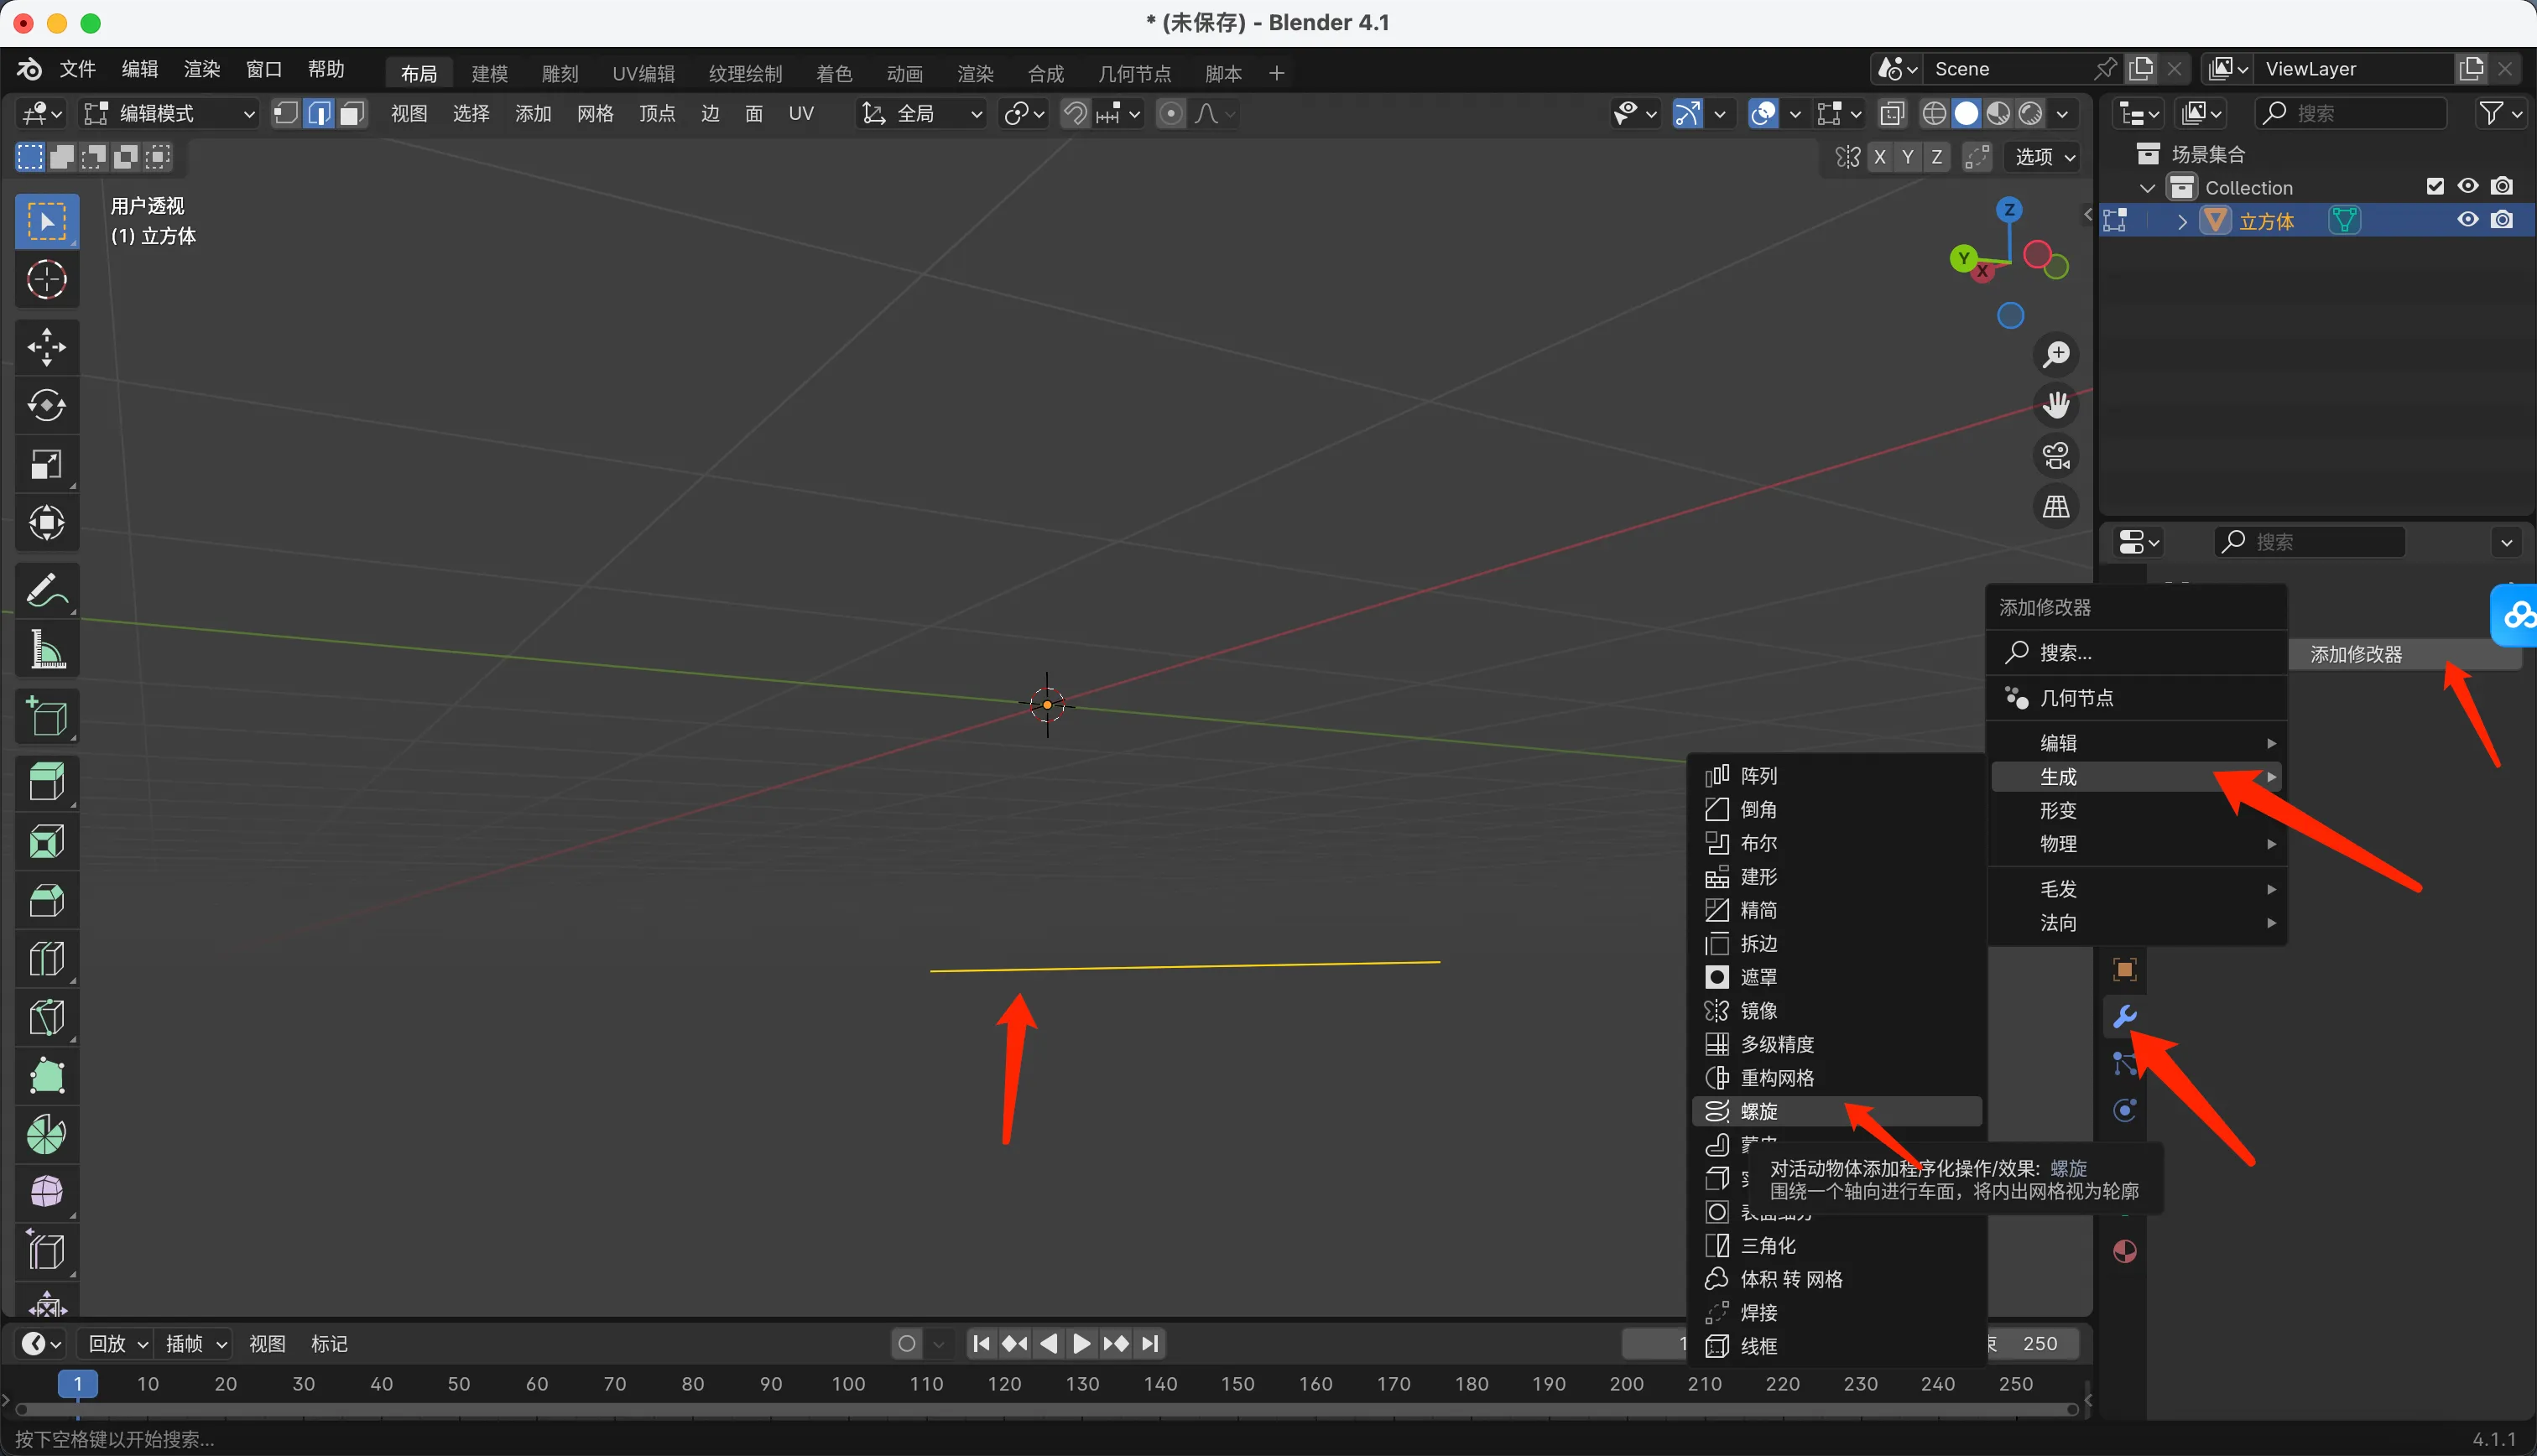
Task: Click the camera view icon
Action: click(x=2056, y=456)
